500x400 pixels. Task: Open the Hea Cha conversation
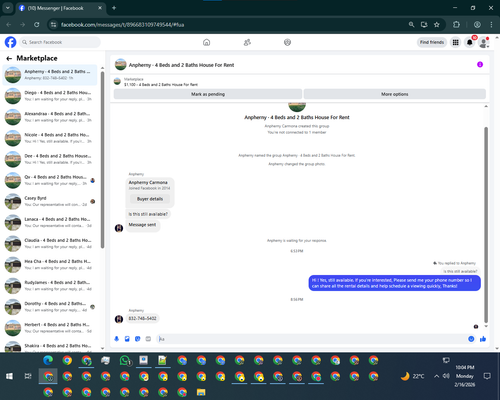click(50, 265)
